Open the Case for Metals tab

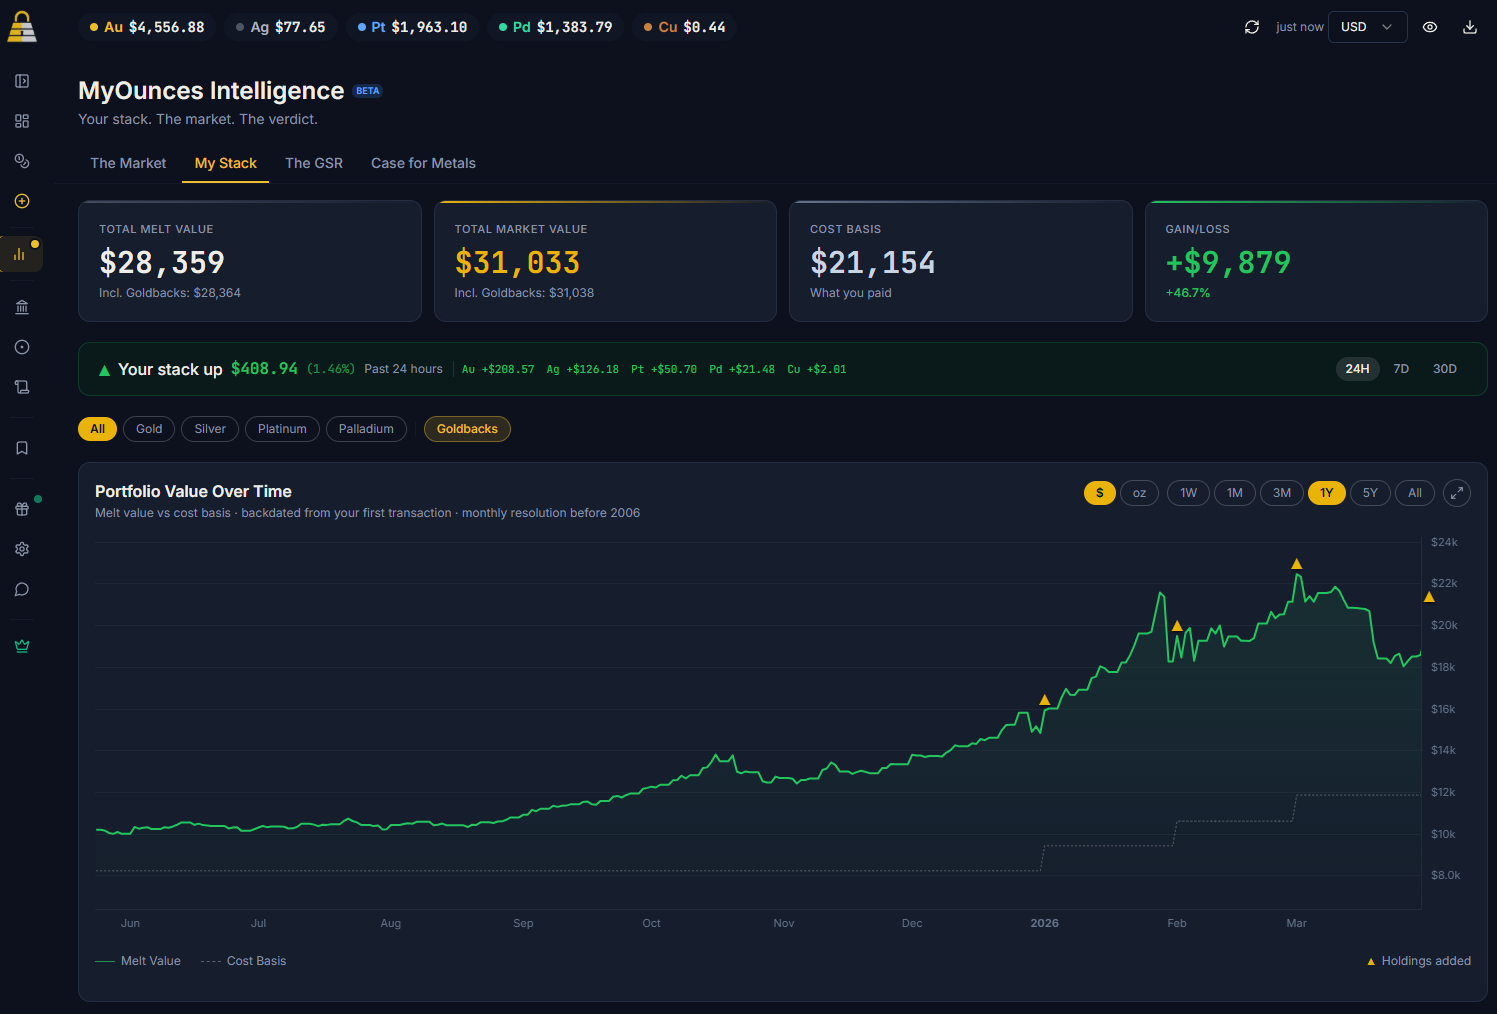point(423,163)
